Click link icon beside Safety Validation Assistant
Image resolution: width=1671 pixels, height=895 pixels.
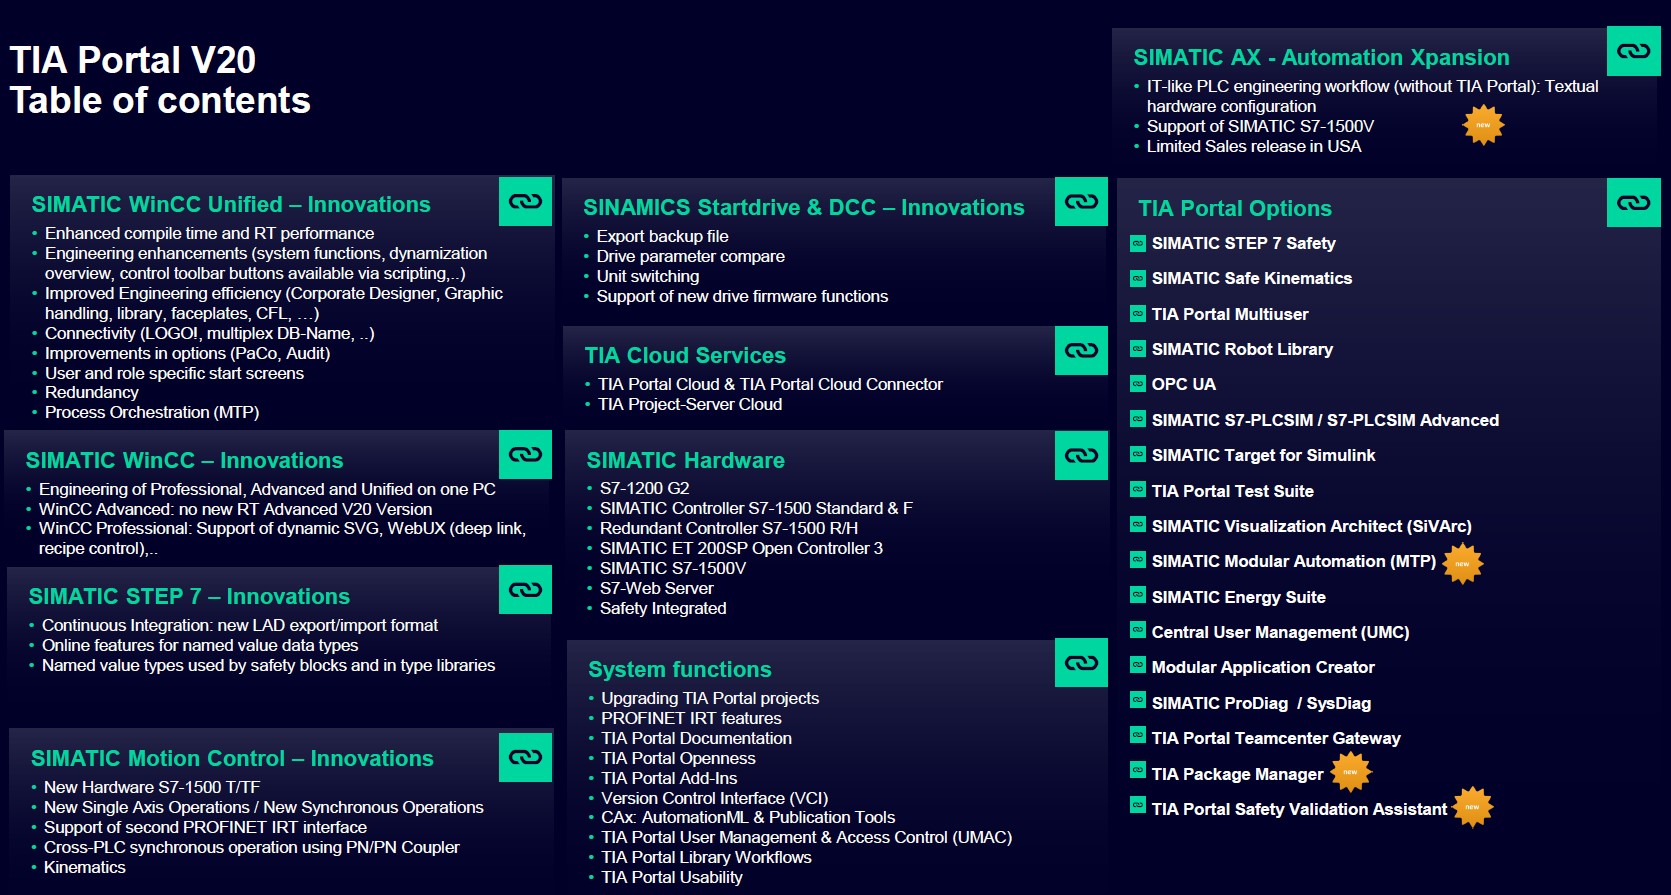[x=1138, y=805]
